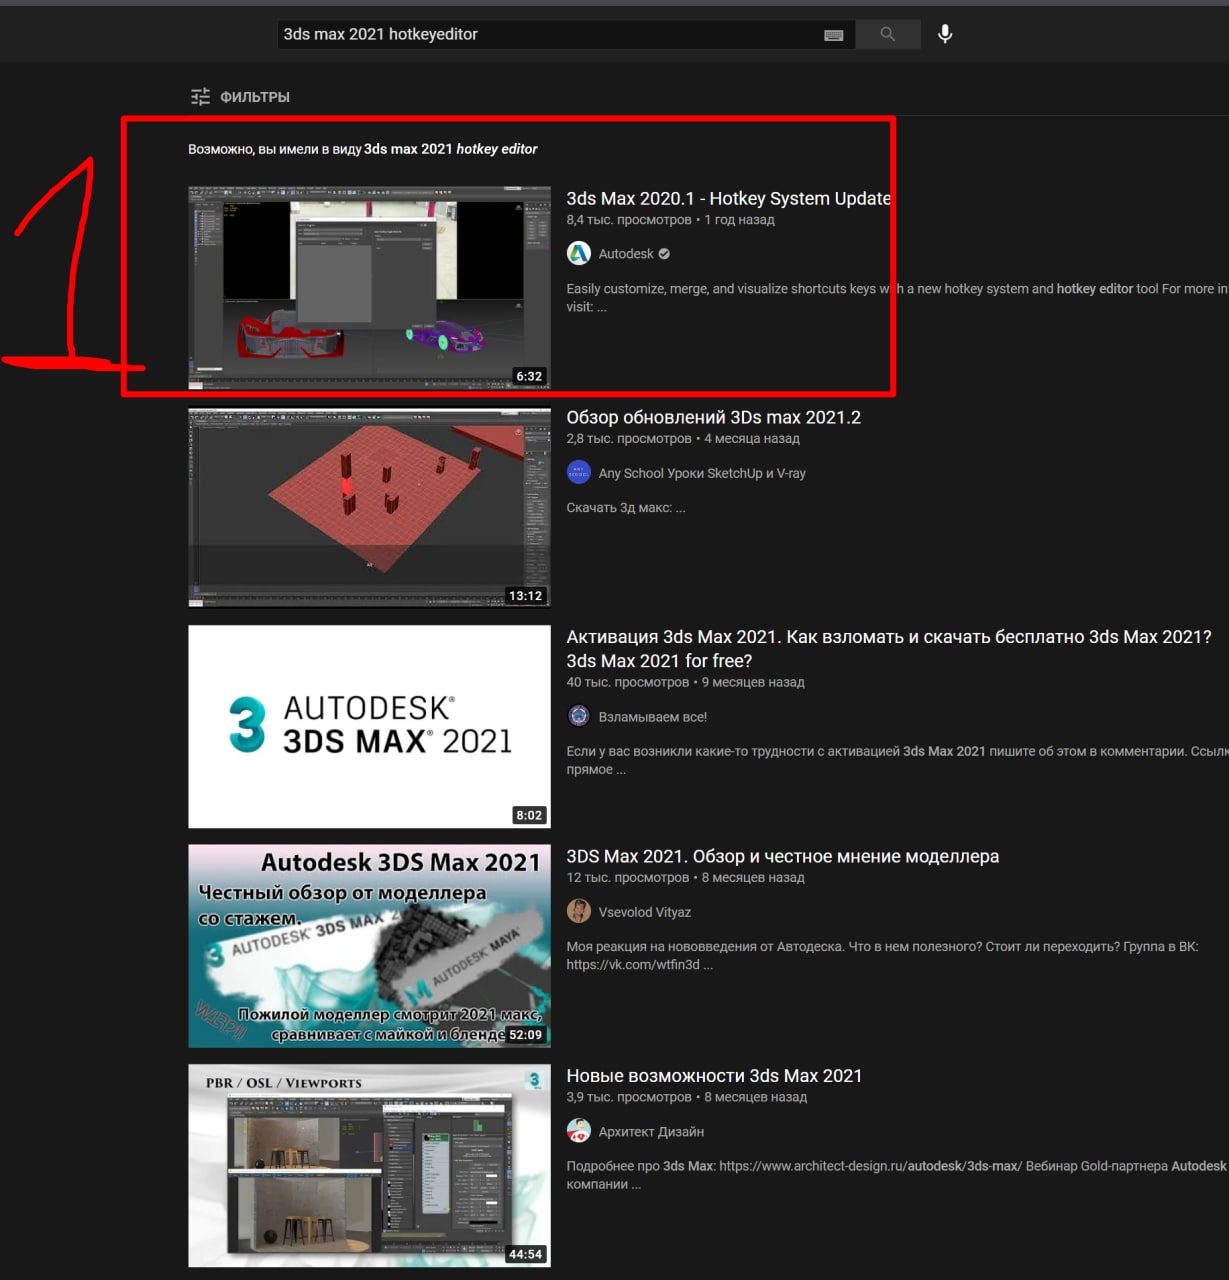Viewport: 1229px width, 1280px height.
Task: Click description starting 'Easily customize, merge, and visualize'
Action: point(896,298)
